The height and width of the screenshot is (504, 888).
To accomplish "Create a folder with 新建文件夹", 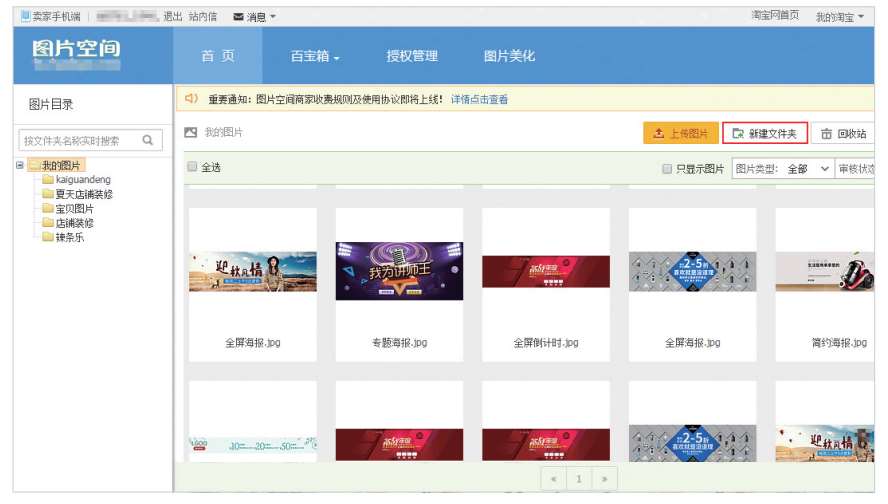I will click(x=765, y=134).
